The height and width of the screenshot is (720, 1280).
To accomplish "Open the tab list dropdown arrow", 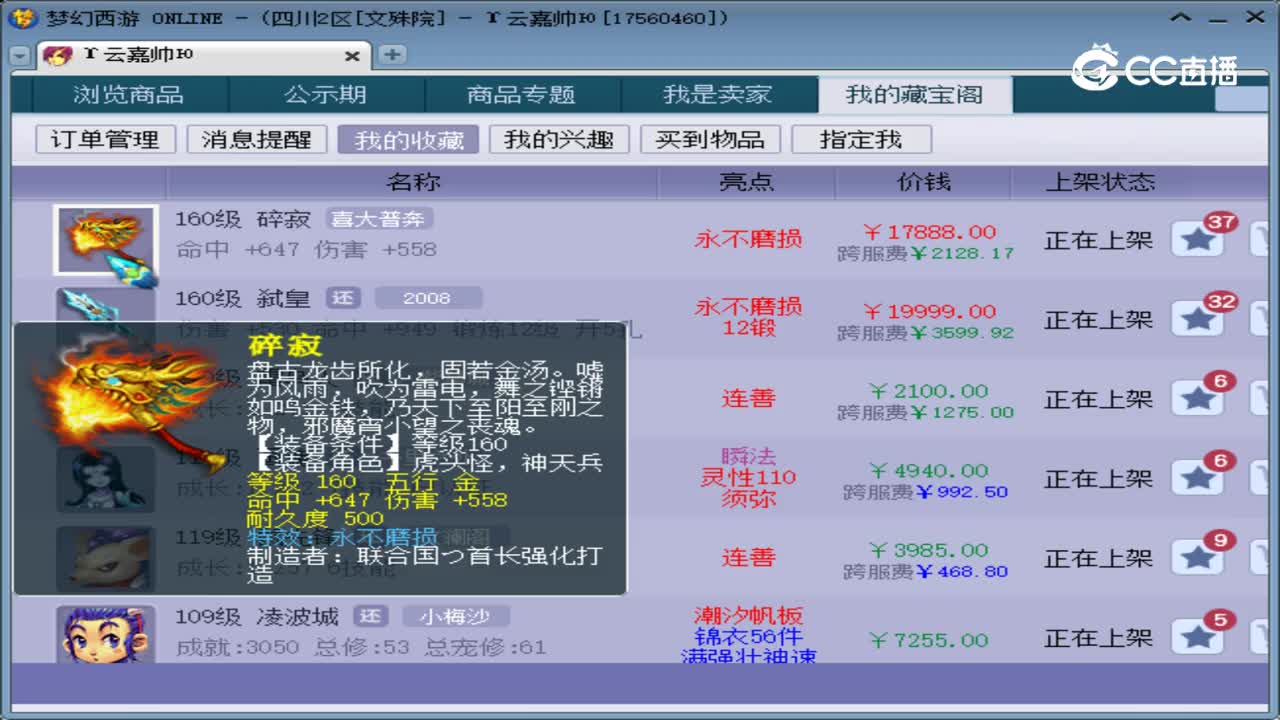I will (19, 56).
